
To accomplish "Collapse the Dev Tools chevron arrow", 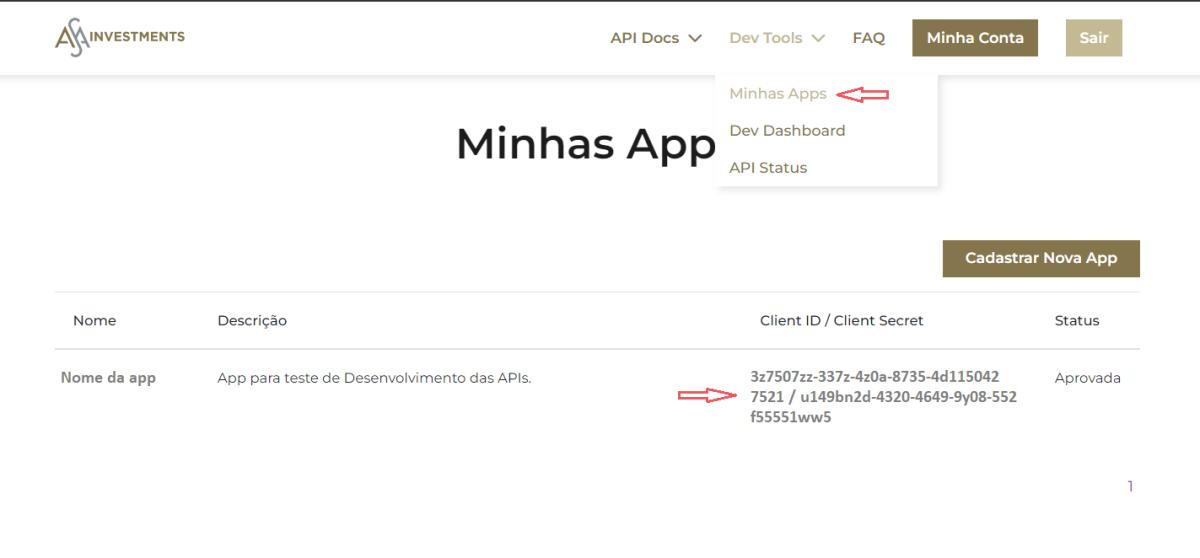I will [x=818, y=38].
